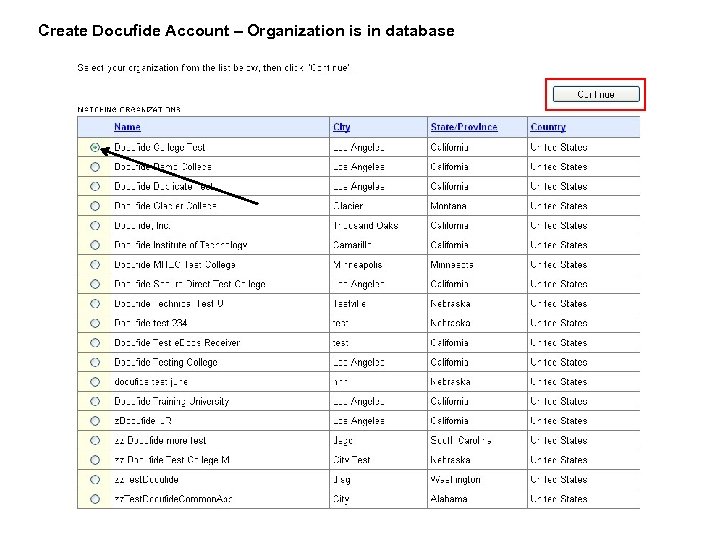
Task: Select zz Docufide more test radio button
Action: pyautogui.click(x=95, y=440)
